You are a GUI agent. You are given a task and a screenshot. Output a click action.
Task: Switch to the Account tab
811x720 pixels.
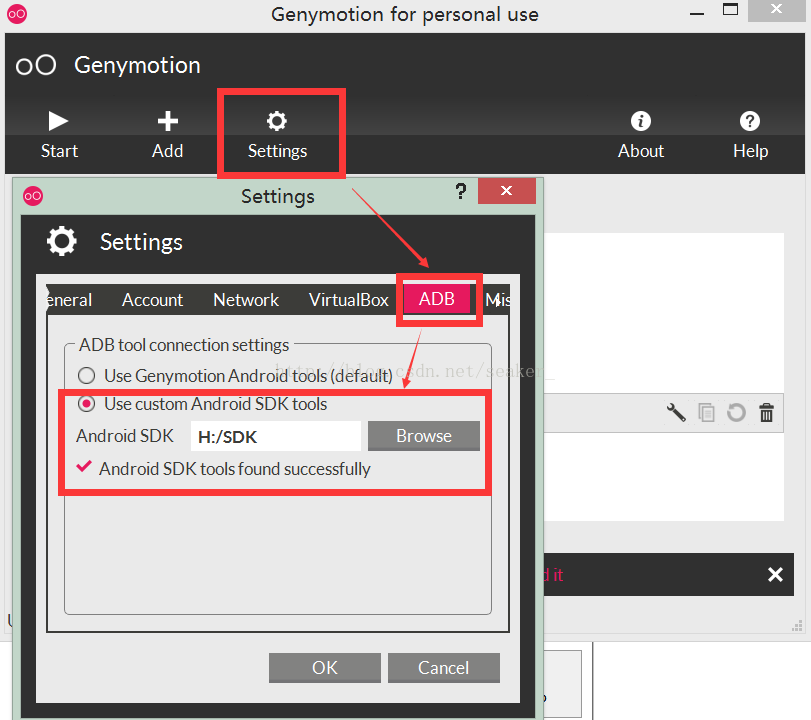coord(153,300)
